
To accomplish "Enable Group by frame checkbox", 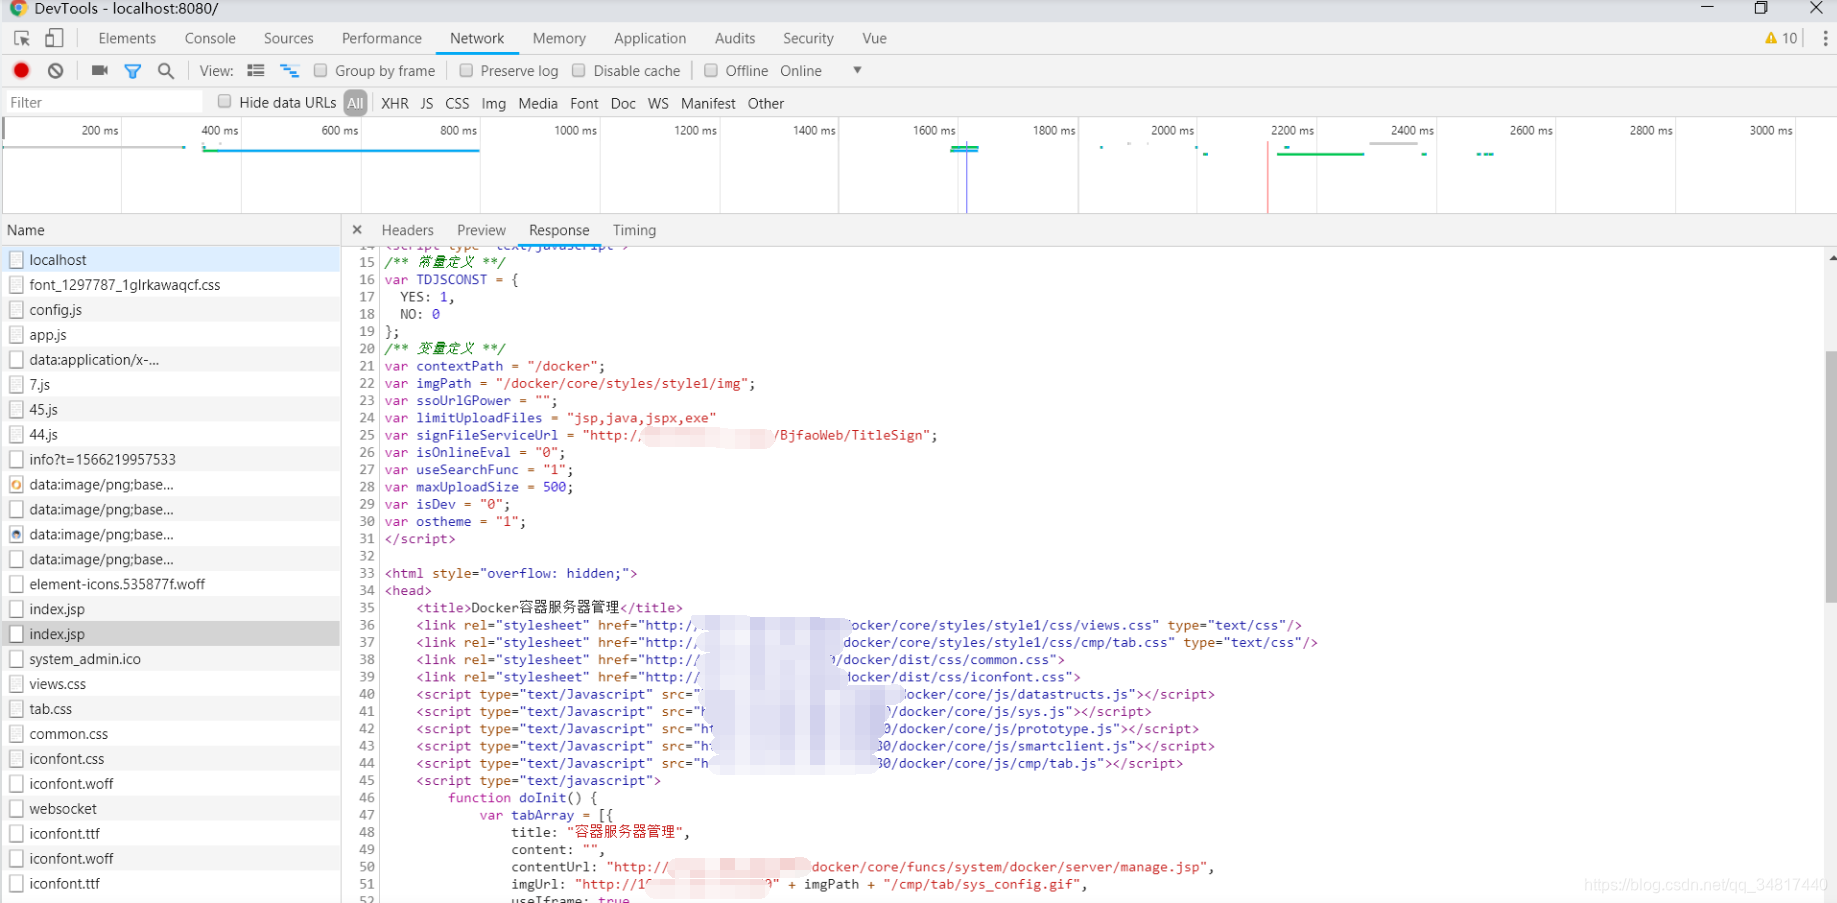I will (x=321, y=70).
